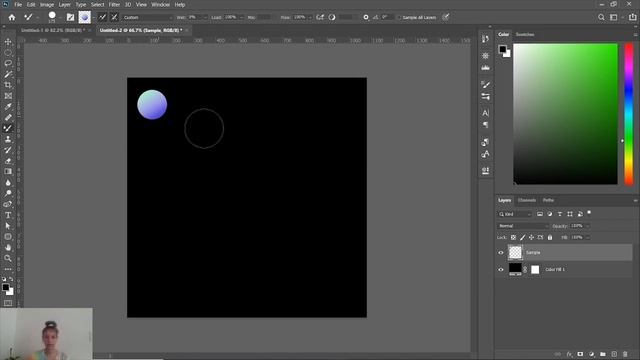This screenshot has width=640, height=360.
Task: Open the Window menu
Action: [x=160, y=4]
